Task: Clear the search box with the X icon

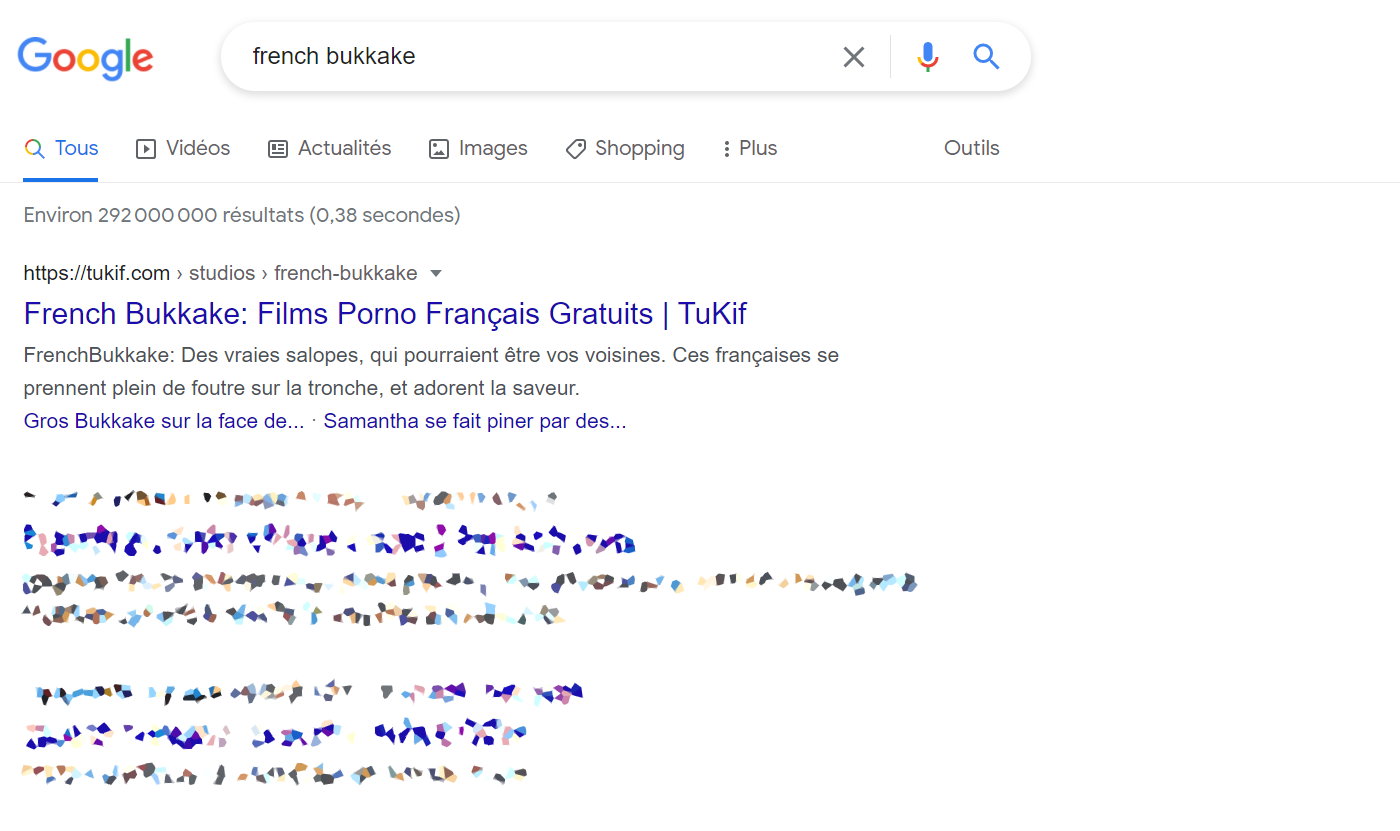Action: tap(853, 57)
